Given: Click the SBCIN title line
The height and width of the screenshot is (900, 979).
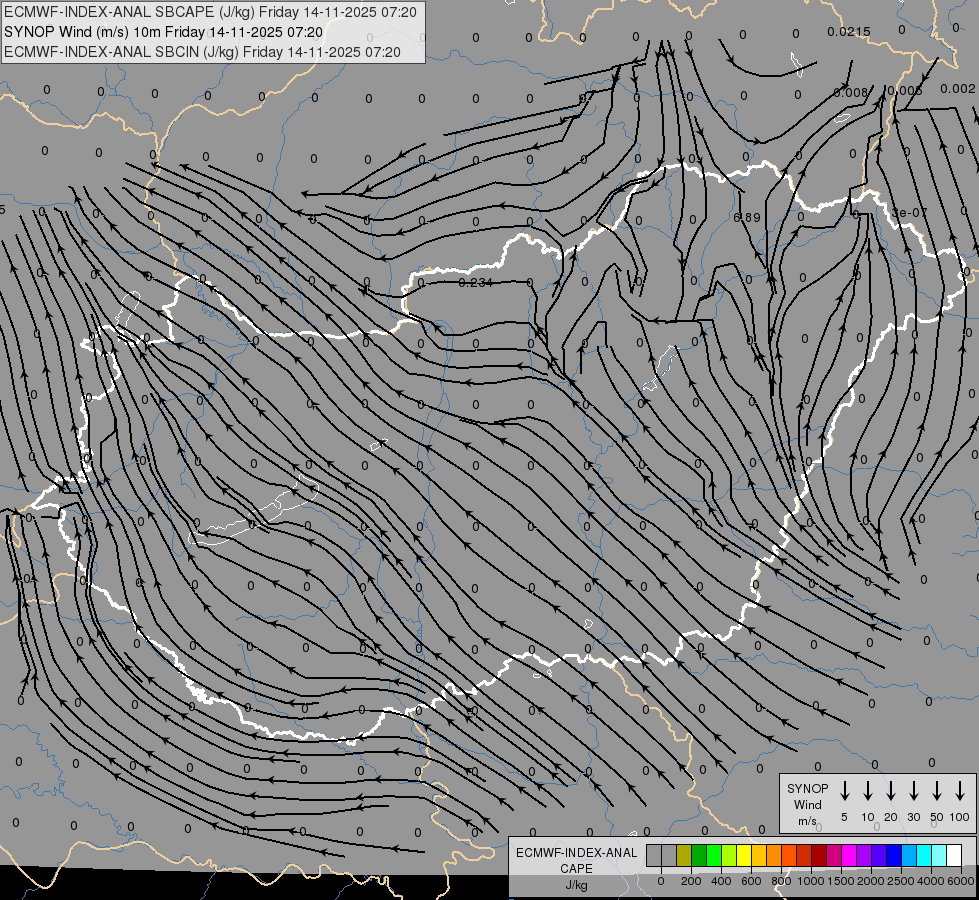Looking at the screenshot, I should [x=202, y=52].
